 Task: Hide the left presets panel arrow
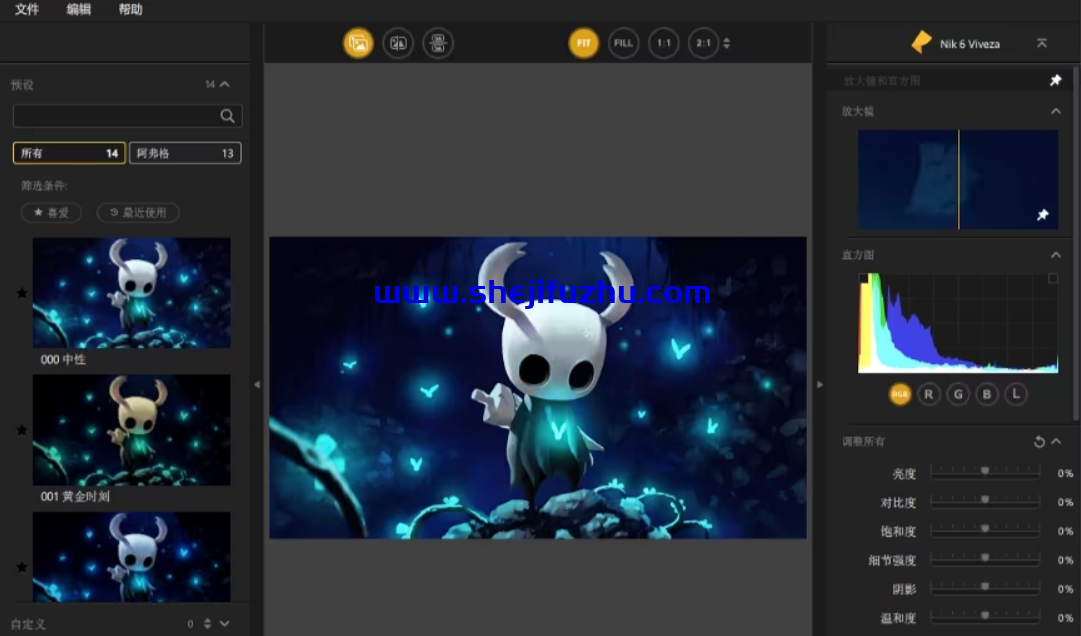click(x=257, y=384)
